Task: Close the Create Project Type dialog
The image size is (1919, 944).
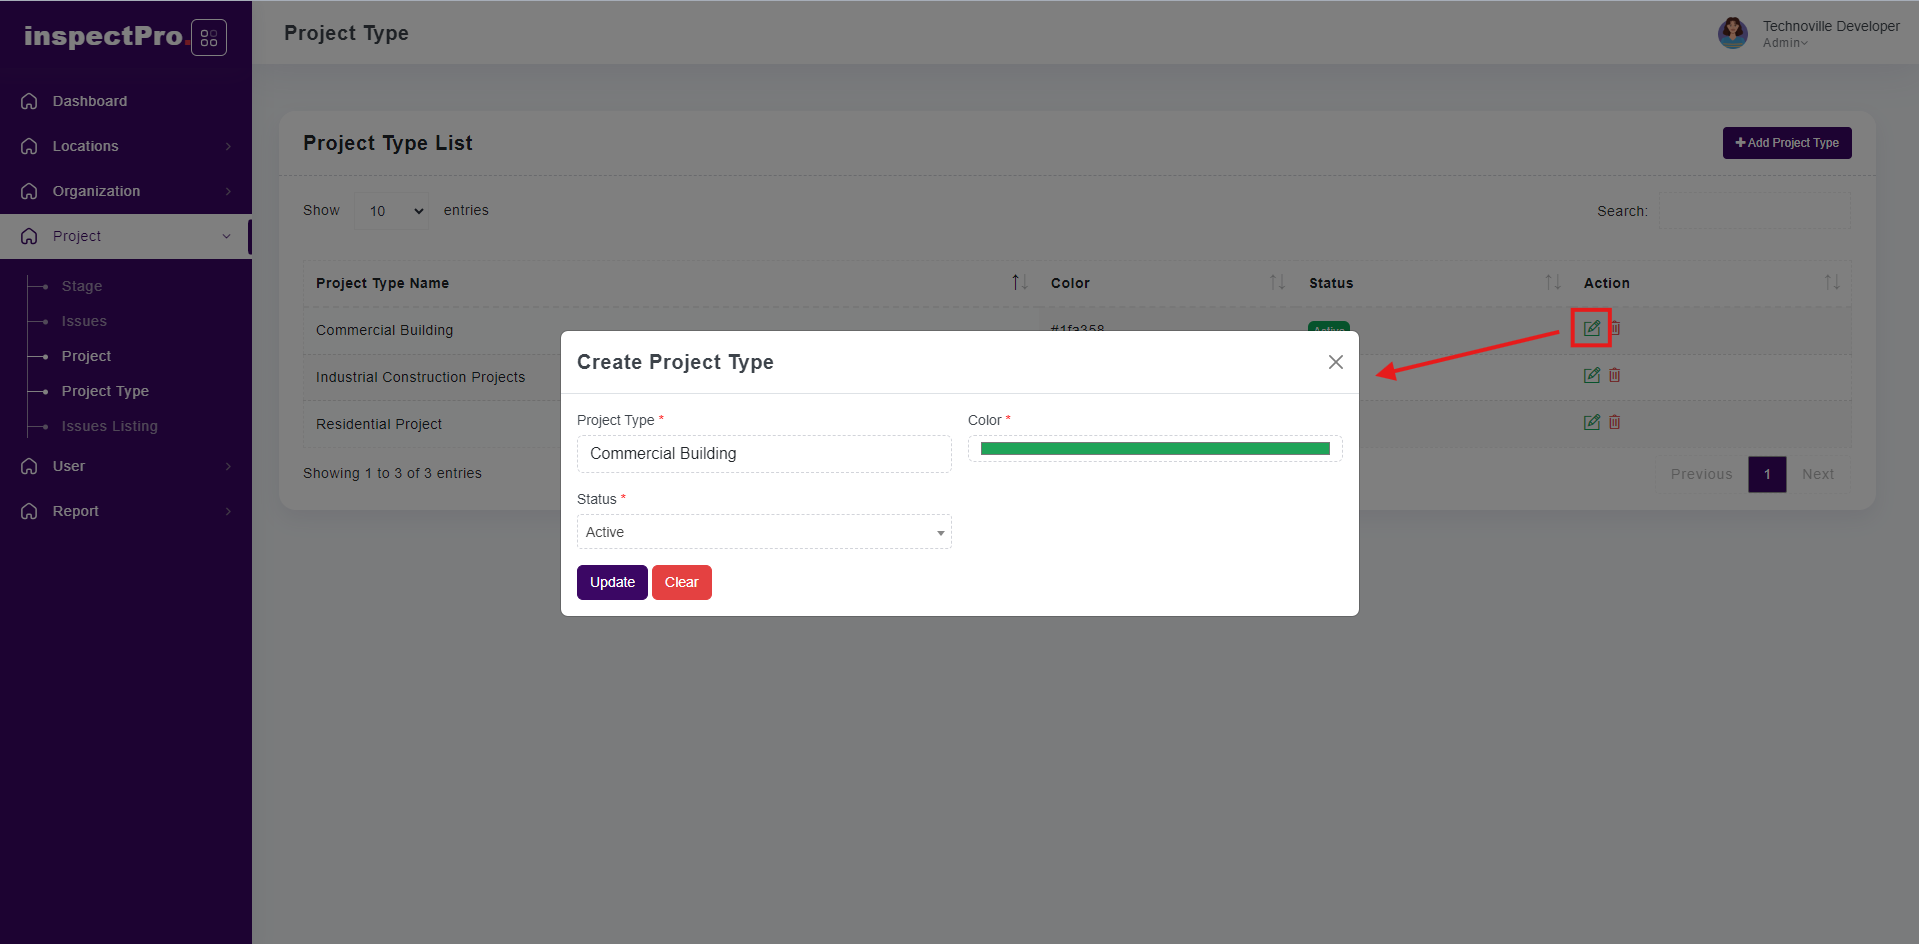Action: (1335, 362)
